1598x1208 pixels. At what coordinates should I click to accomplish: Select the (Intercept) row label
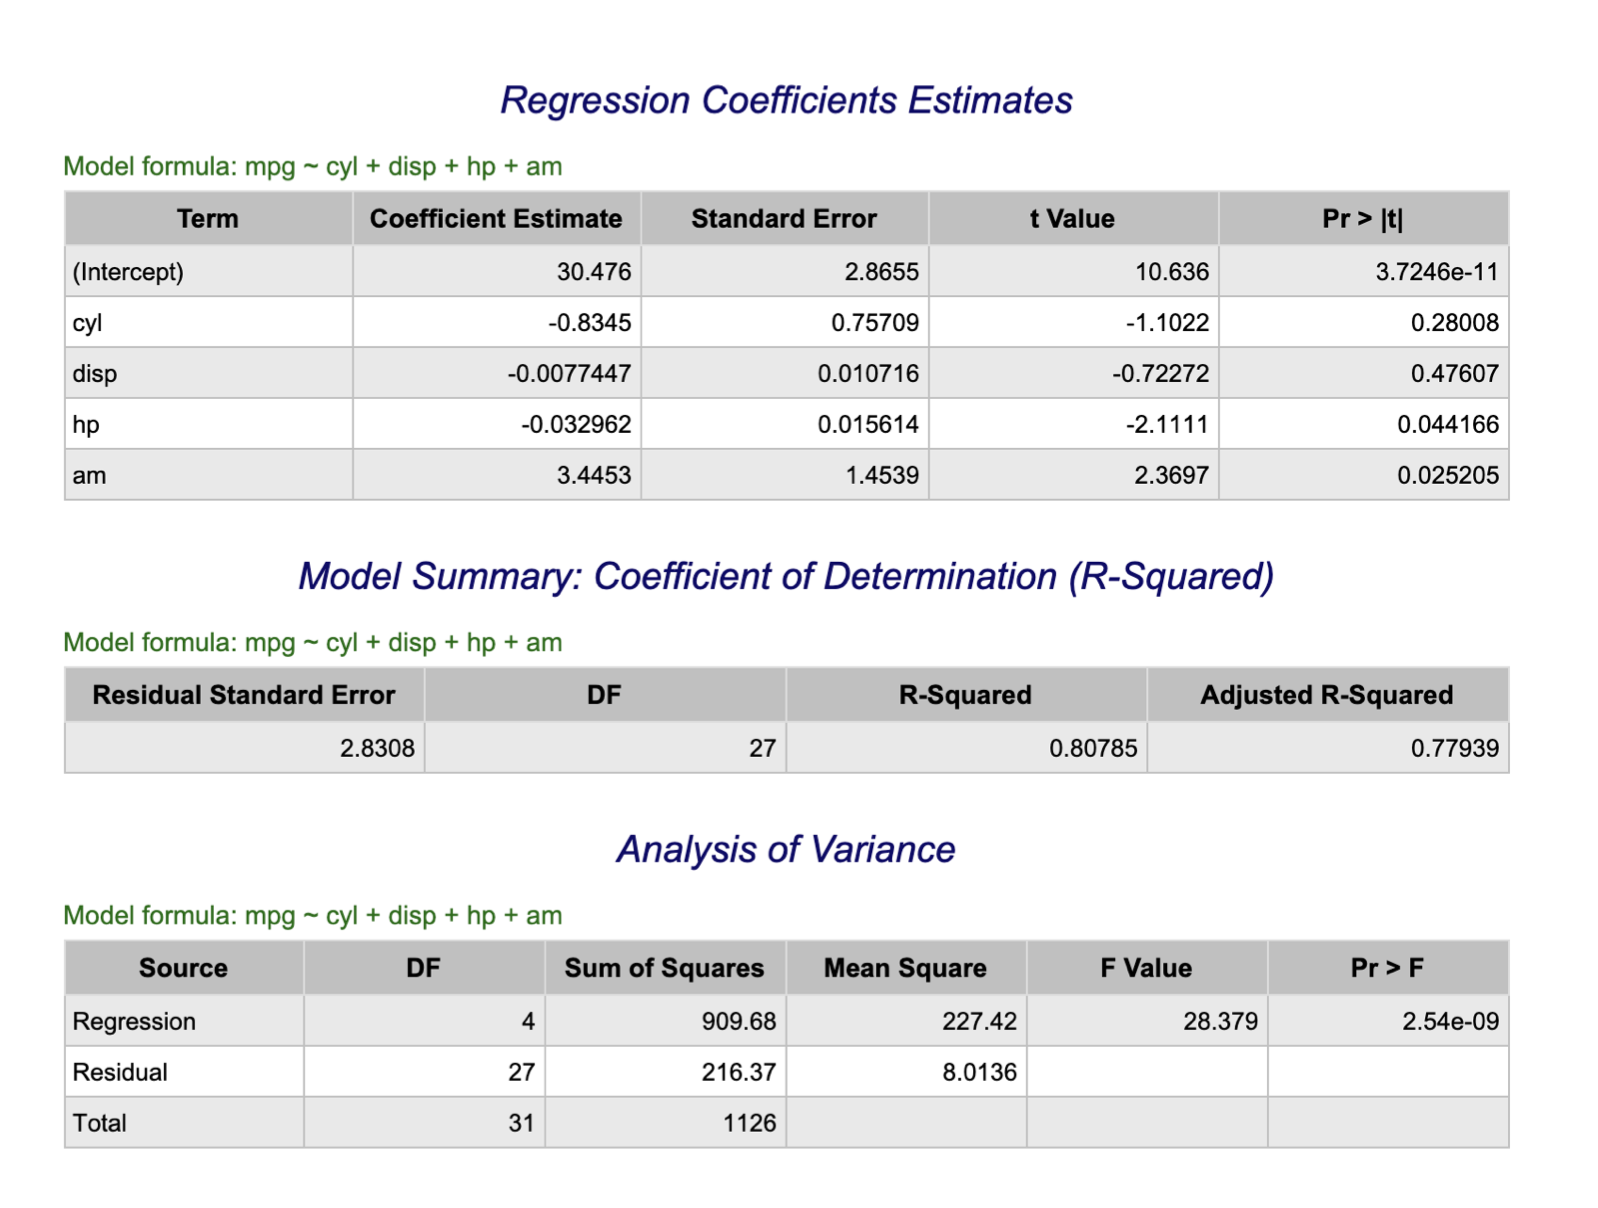click(128, 272)
